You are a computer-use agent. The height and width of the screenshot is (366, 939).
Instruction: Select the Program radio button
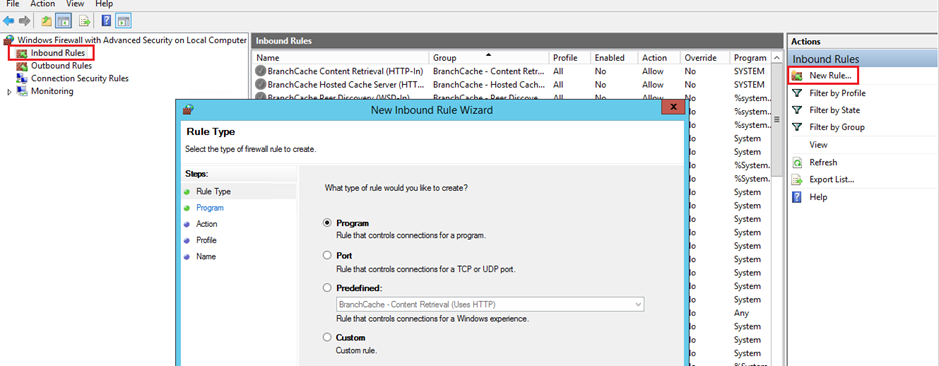click(327, 222)
